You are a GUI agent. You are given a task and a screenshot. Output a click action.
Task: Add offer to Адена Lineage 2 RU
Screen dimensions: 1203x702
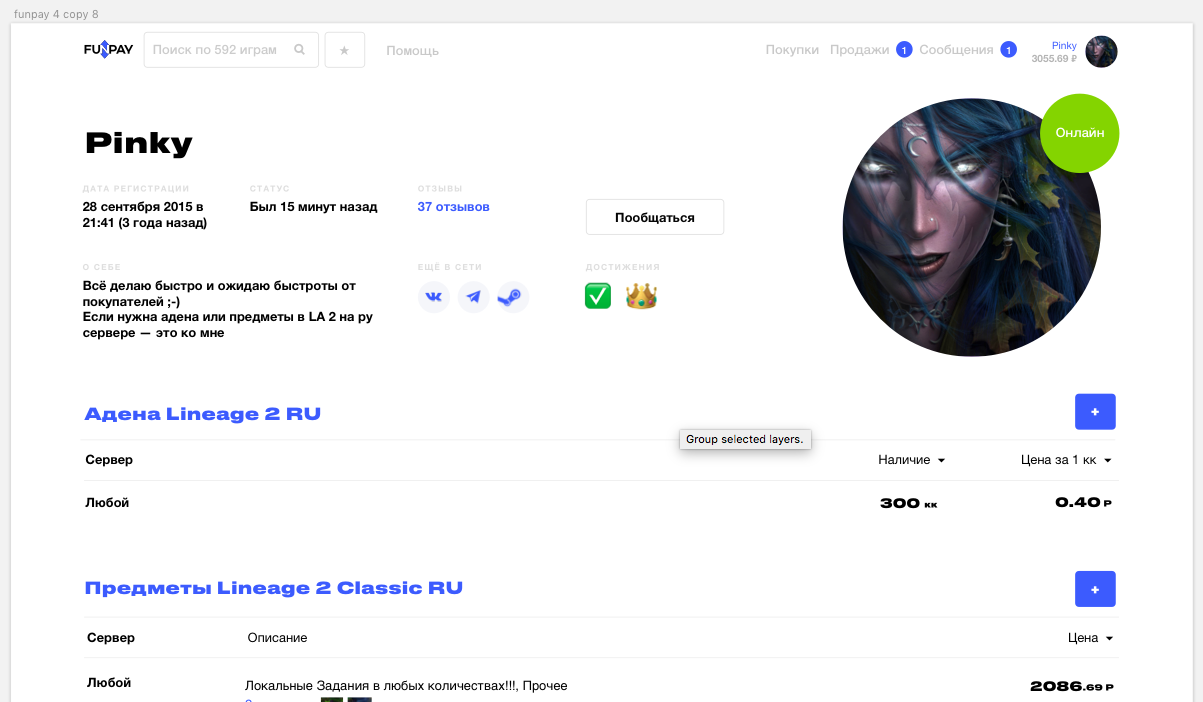(x=1095, y=412)
